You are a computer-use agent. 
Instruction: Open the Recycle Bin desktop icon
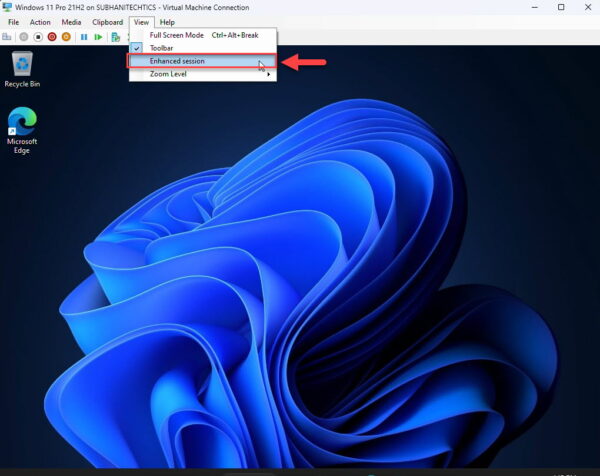pyautogui.click(x=21, y=69)
